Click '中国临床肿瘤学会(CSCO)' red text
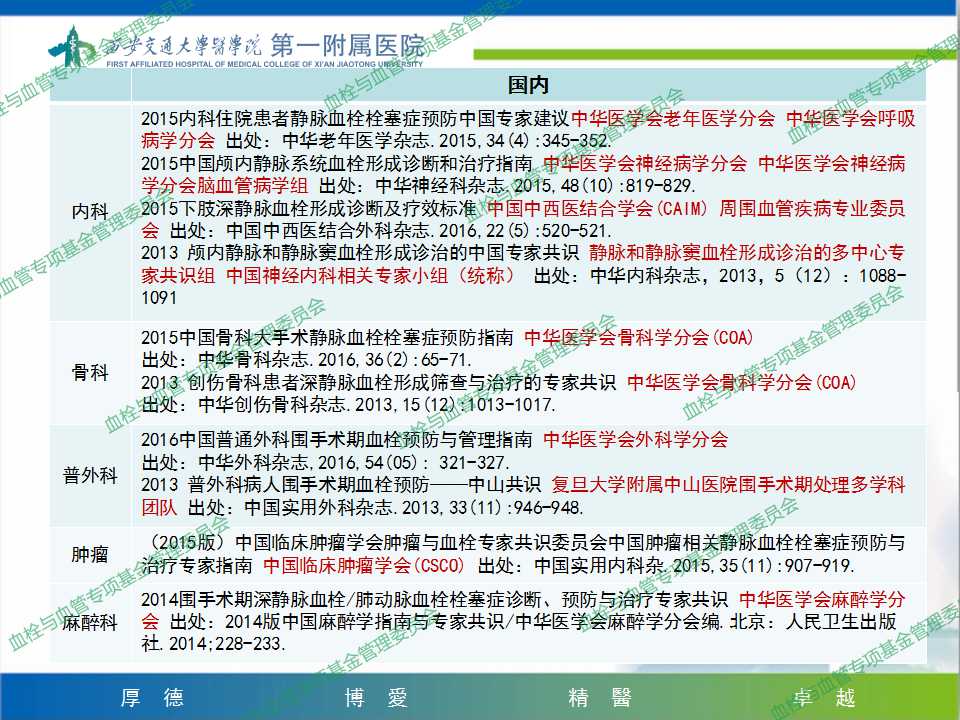This screenshot has width=960, height=720. tap(364, 565)
